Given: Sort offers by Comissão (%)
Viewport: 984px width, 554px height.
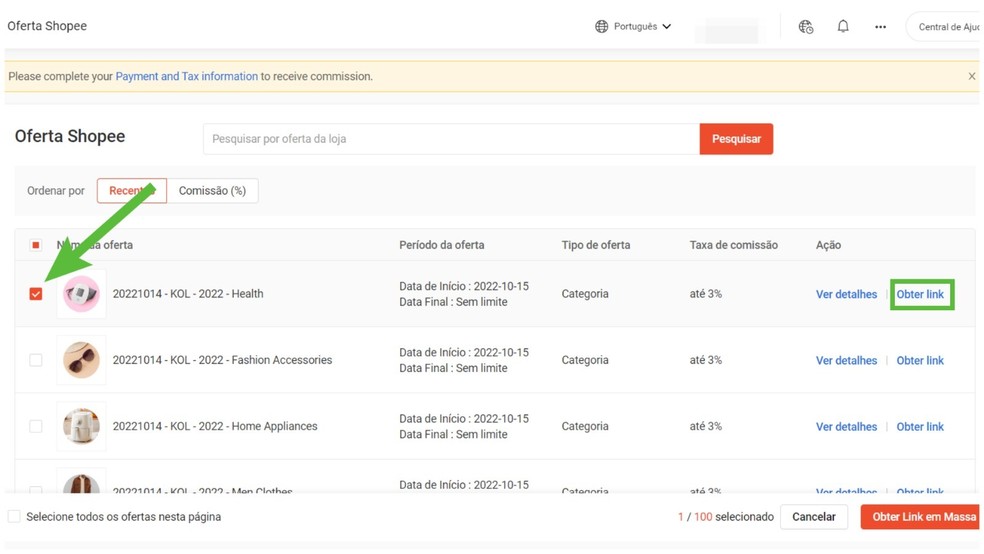Looking at the screenshot, I should click(212, 191).
